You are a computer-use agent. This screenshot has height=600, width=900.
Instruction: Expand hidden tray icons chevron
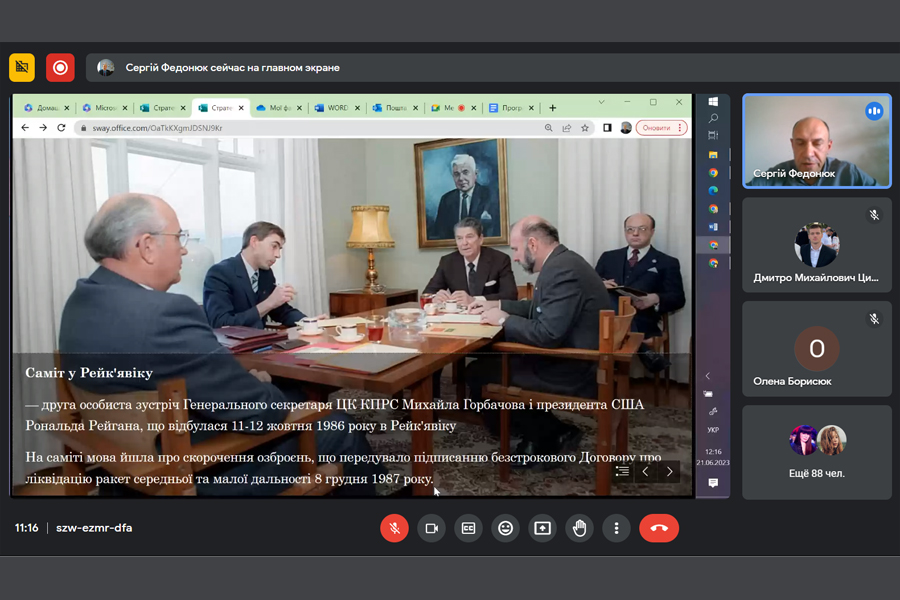tap(708, 376)
